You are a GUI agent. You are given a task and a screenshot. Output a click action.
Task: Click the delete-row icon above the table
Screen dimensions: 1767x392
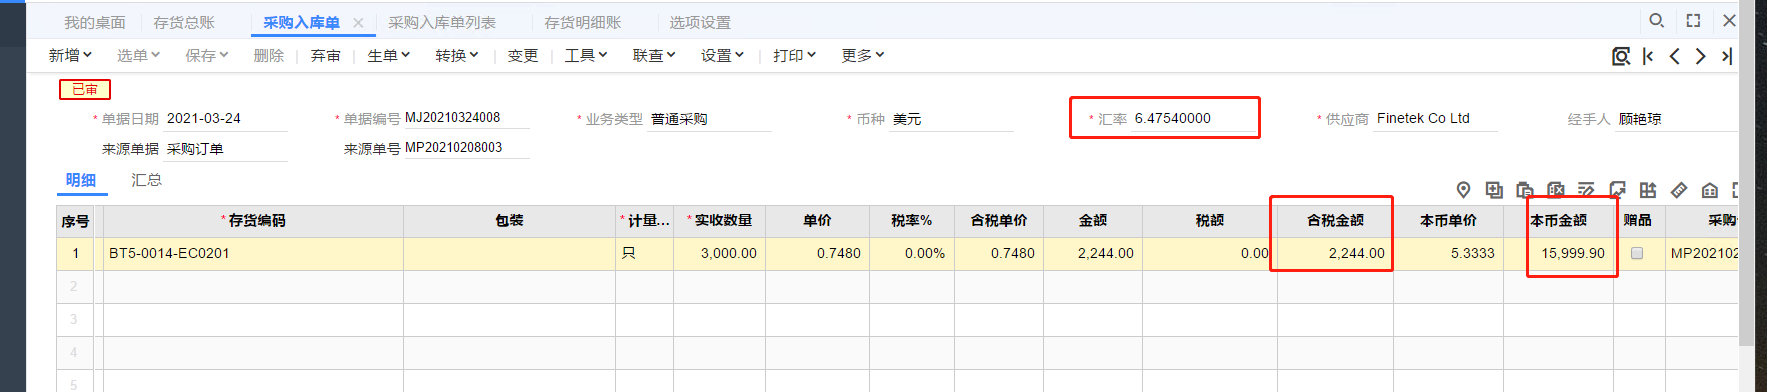click(1556, 190)
